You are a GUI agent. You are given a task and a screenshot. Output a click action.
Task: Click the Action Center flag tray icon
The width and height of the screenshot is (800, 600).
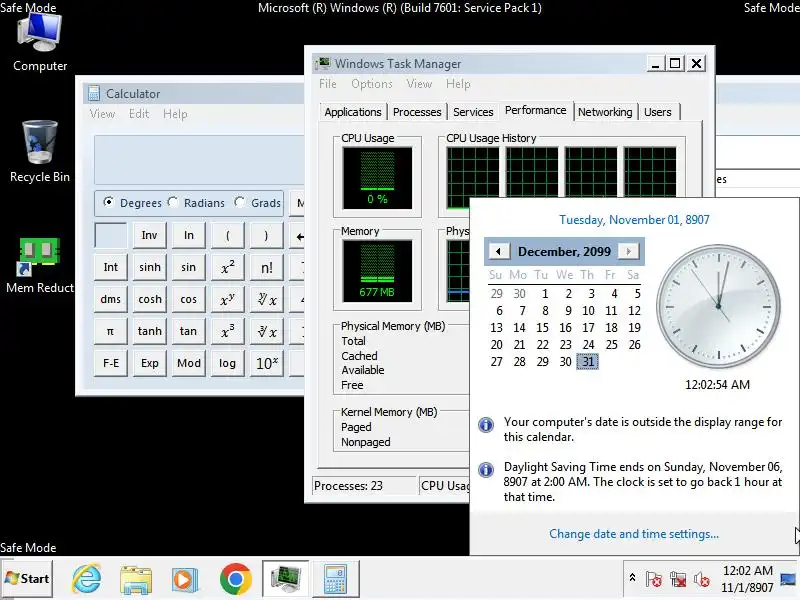(x=654, y=579)
